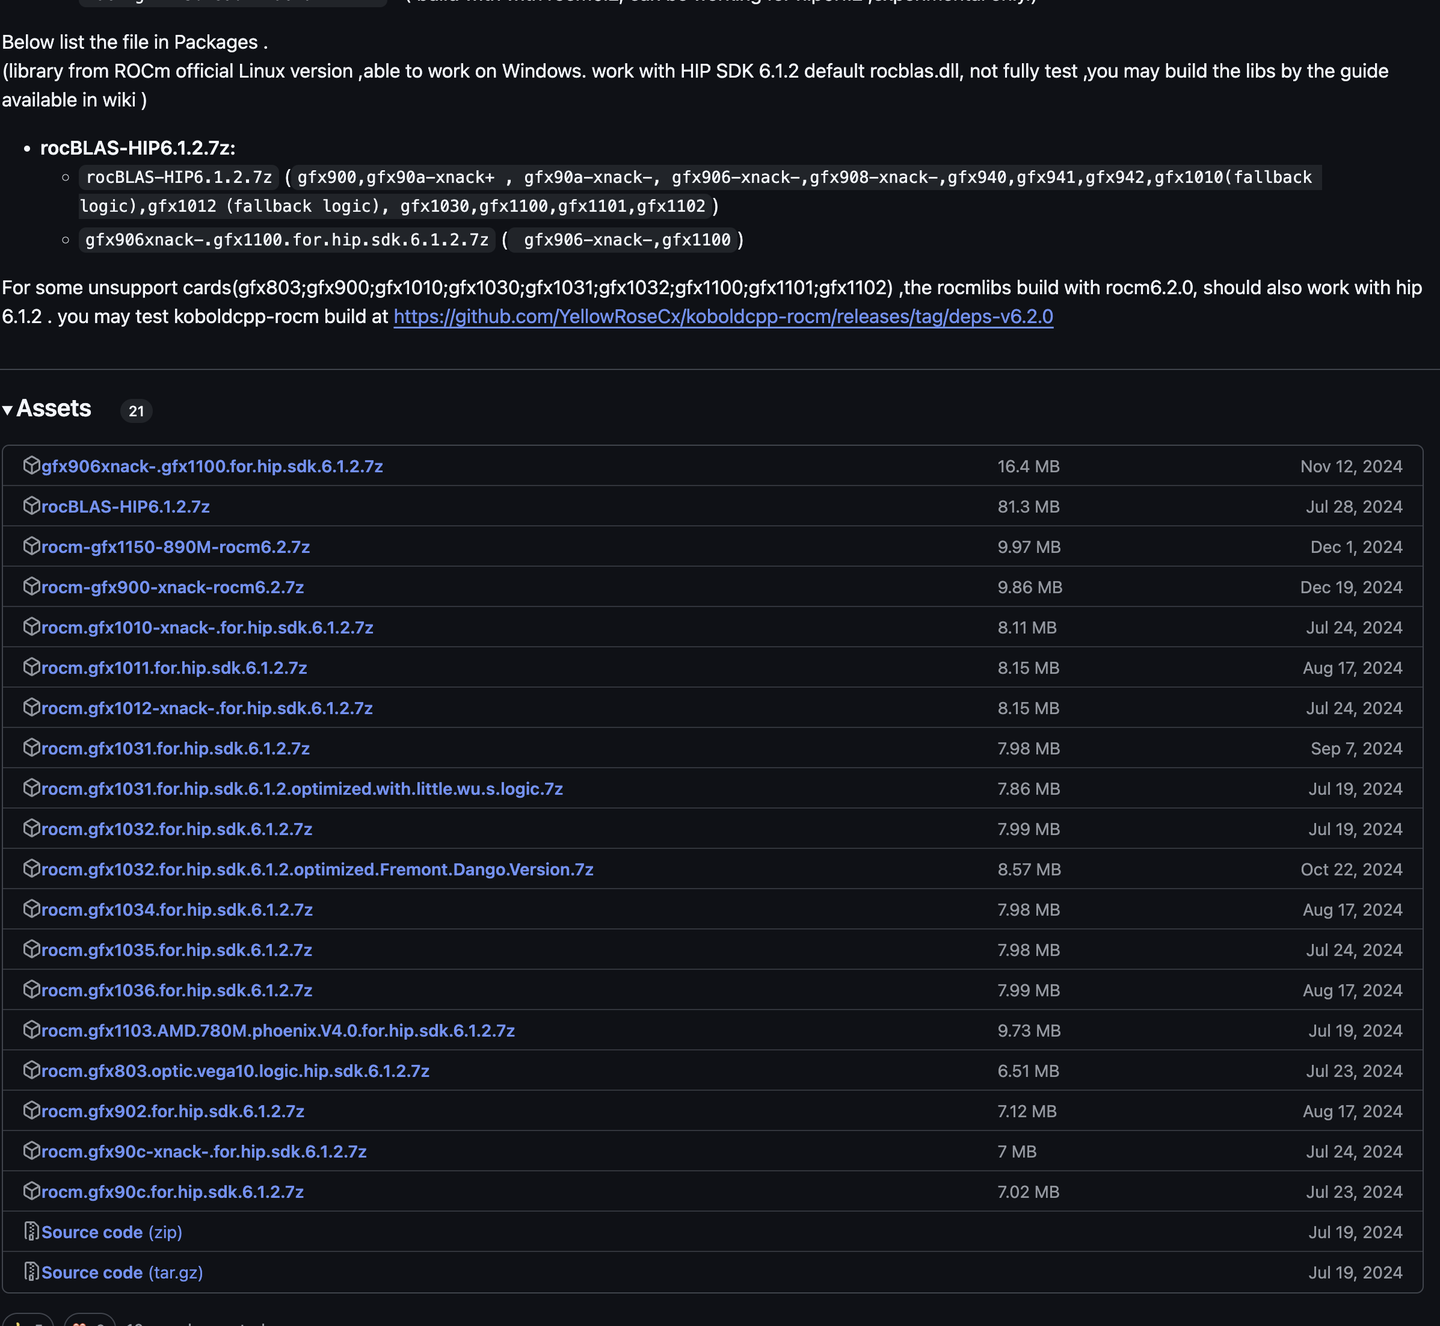
Task: Download rocm.gfx1010-xnack-.for.hip.sdk.6.1.2.7z
Action: click(207, 628)
